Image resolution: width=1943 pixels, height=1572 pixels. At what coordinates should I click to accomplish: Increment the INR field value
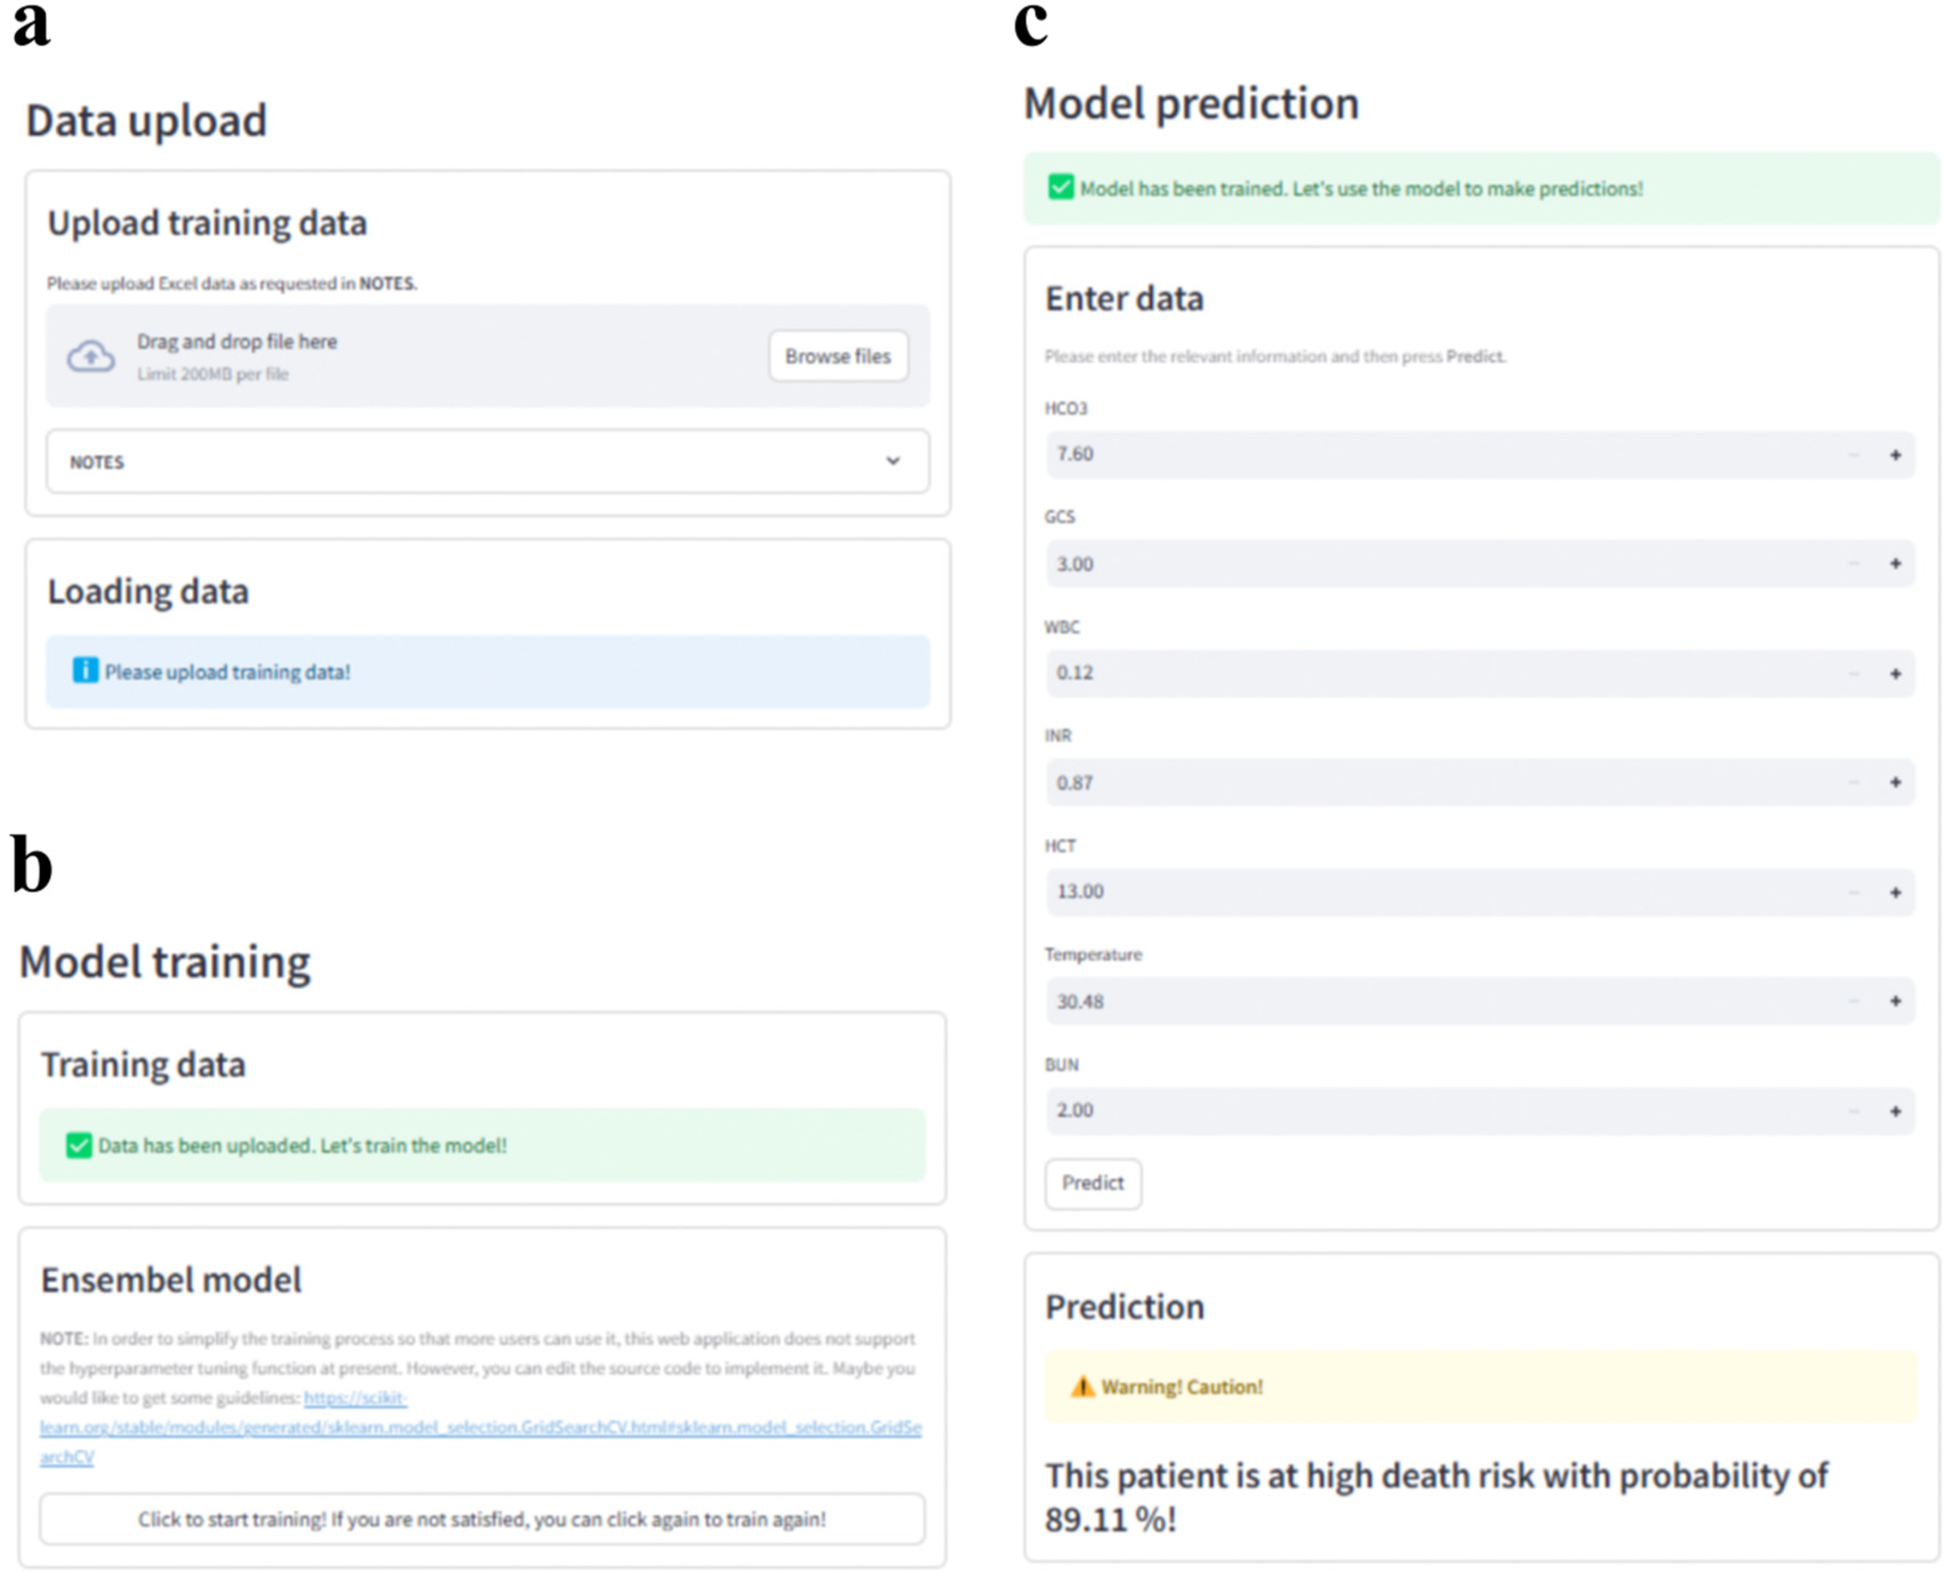point(1894,782)
